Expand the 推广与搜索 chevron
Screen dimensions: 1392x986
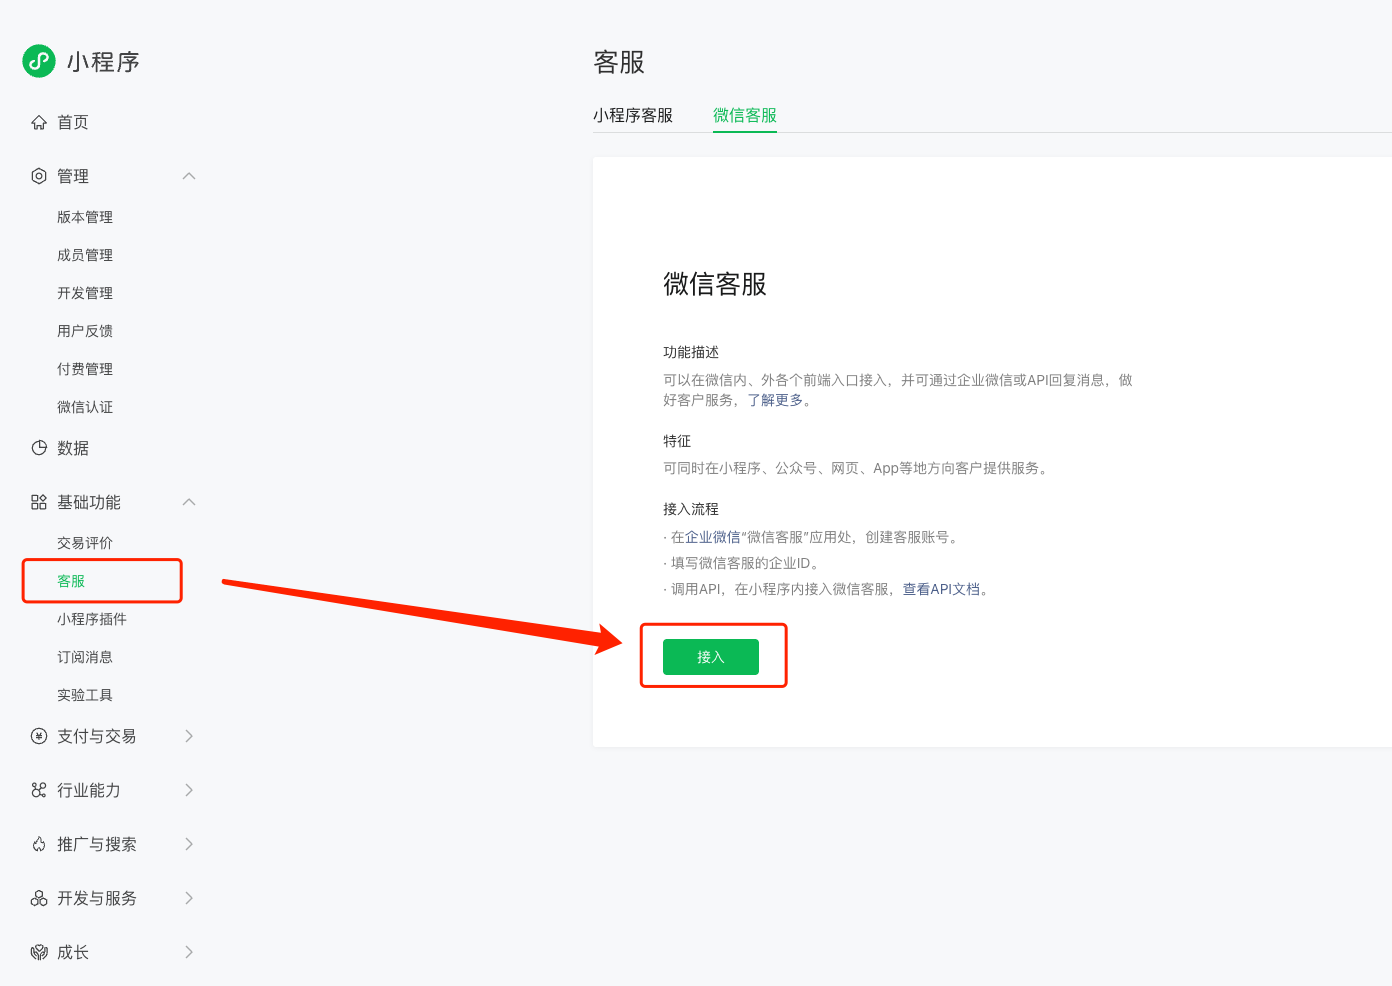pos(189,844)
